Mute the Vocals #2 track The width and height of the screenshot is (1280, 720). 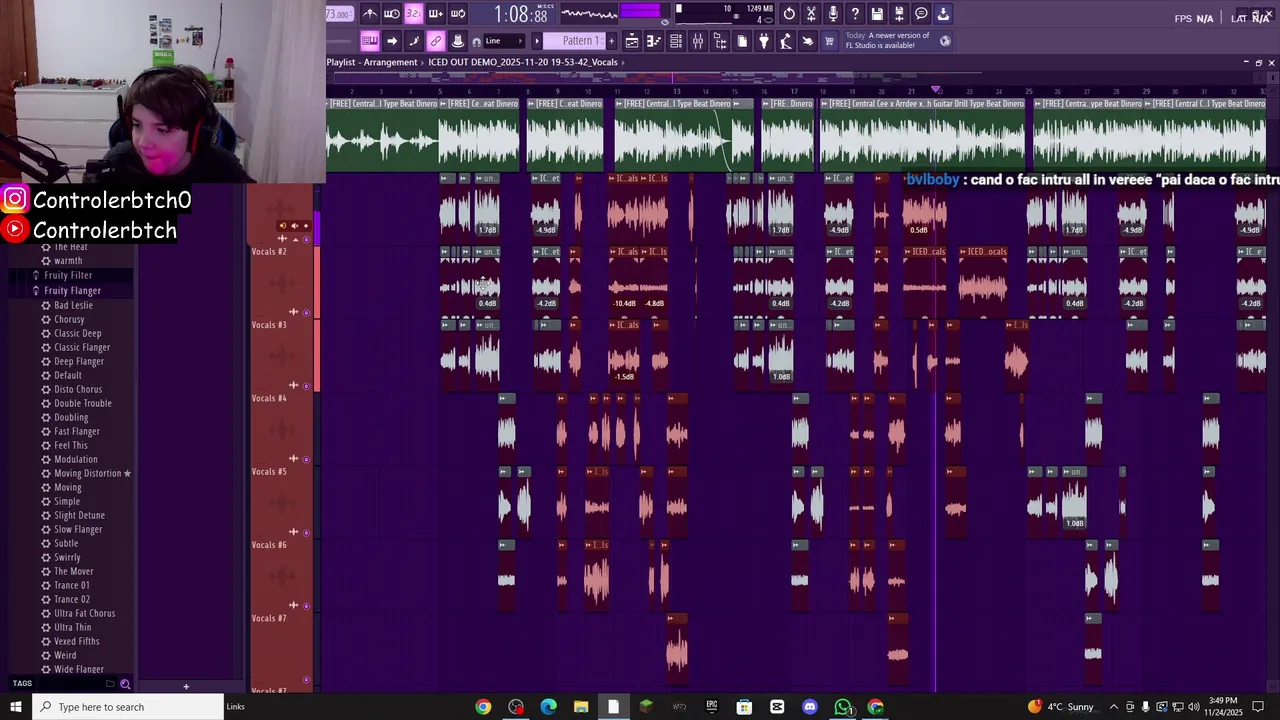pos(306,312)
